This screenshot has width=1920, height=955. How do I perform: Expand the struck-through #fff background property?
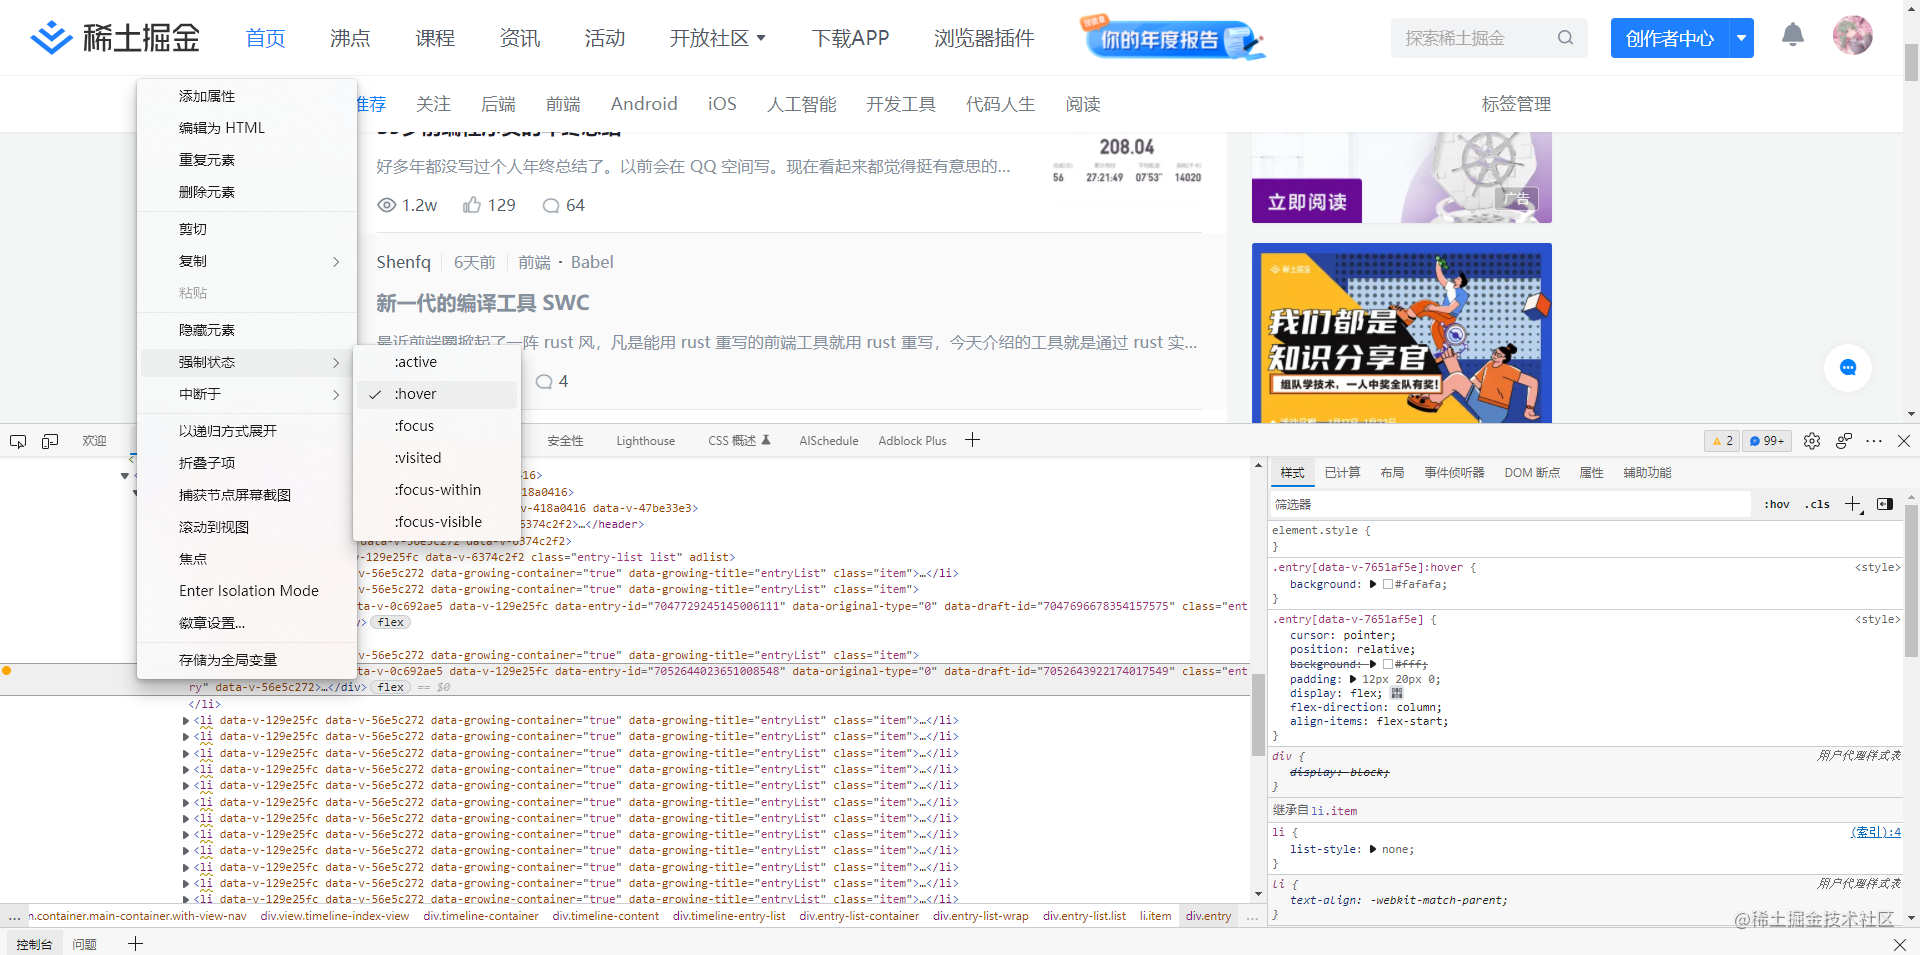(1372, 664)
